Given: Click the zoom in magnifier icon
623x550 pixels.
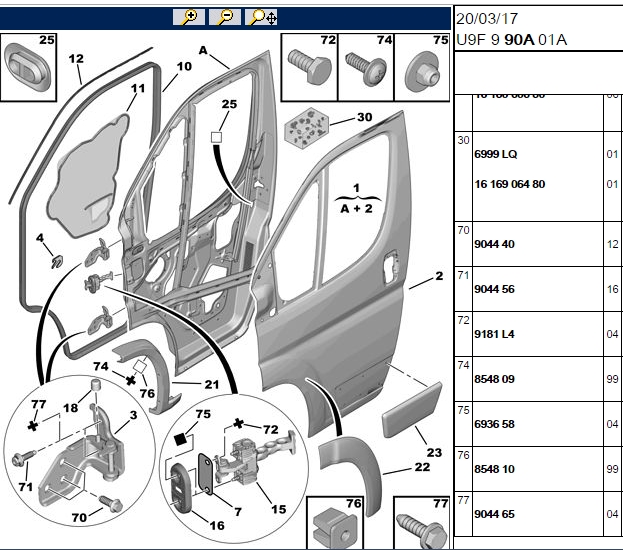Looking at the screenshot, I should pyautogui.click(x=189, y=17).
